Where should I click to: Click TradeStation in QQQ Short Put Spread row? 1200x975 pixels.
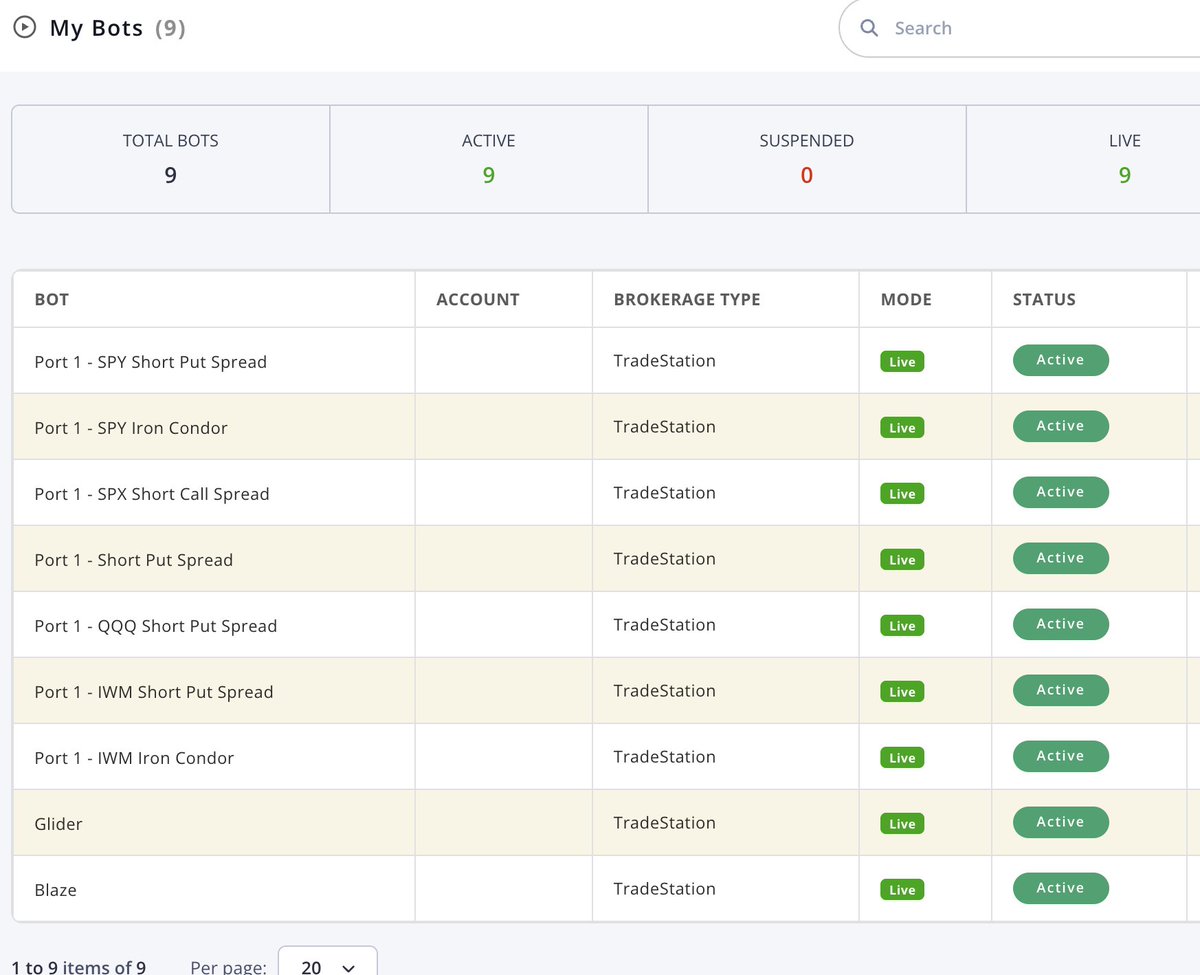tap(665, 625)
